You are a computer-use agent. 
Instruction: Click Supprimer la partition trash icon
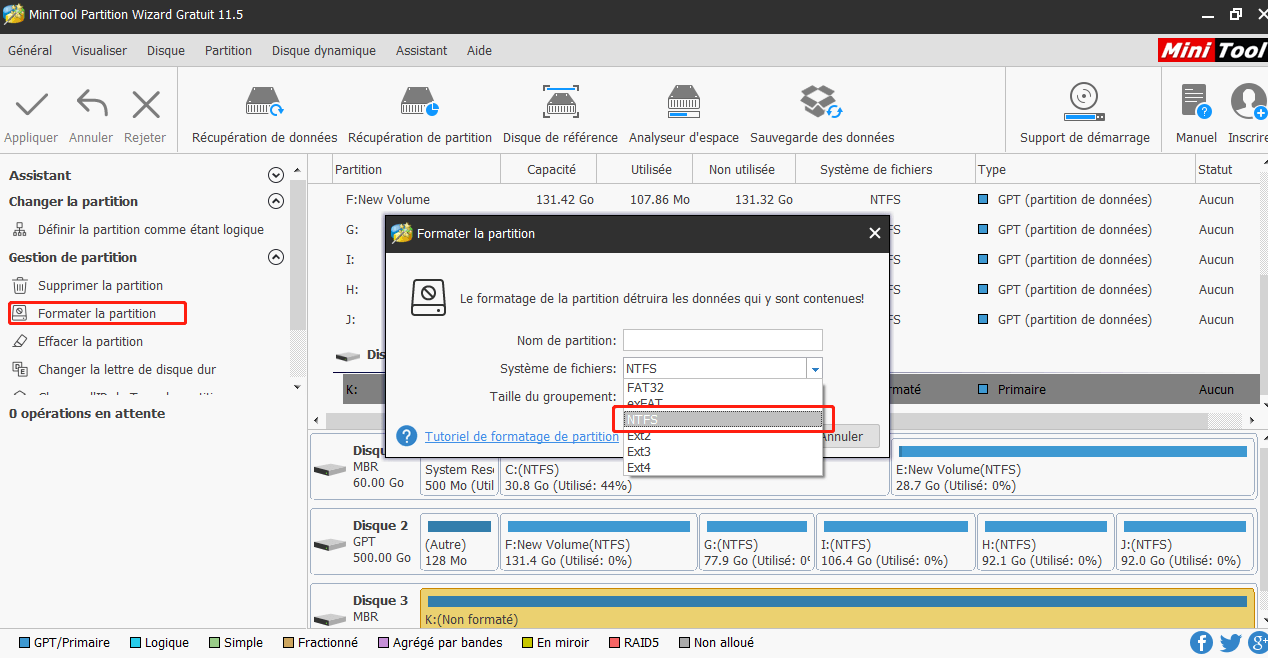20,286
